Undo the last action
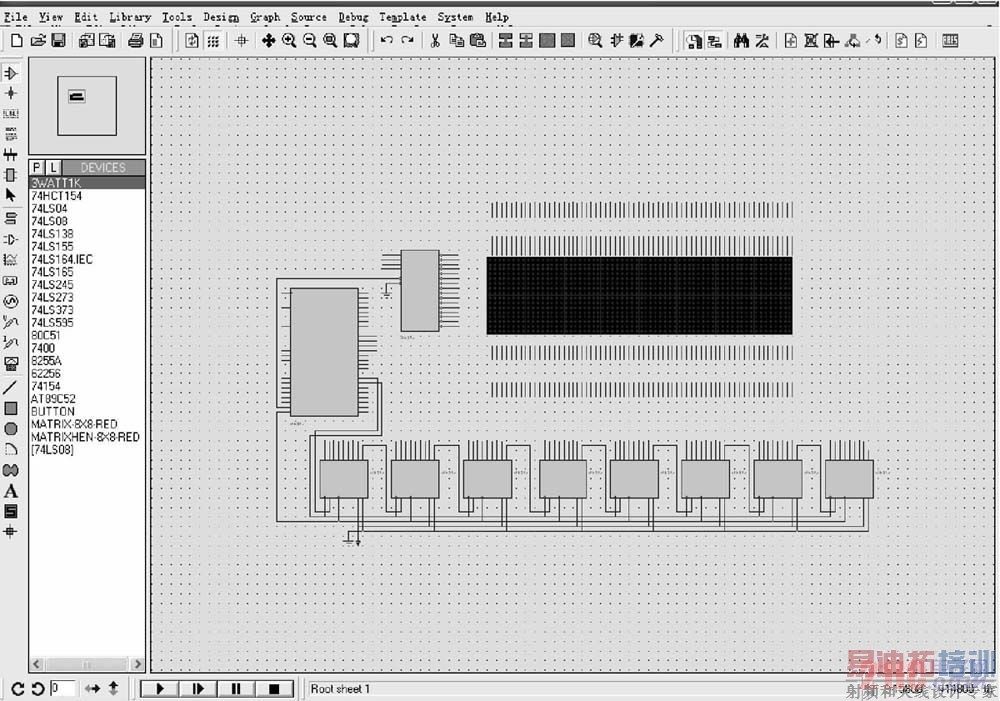This screenshot has height=701, width=1000. pyautogui.click(x=386, y=41)
